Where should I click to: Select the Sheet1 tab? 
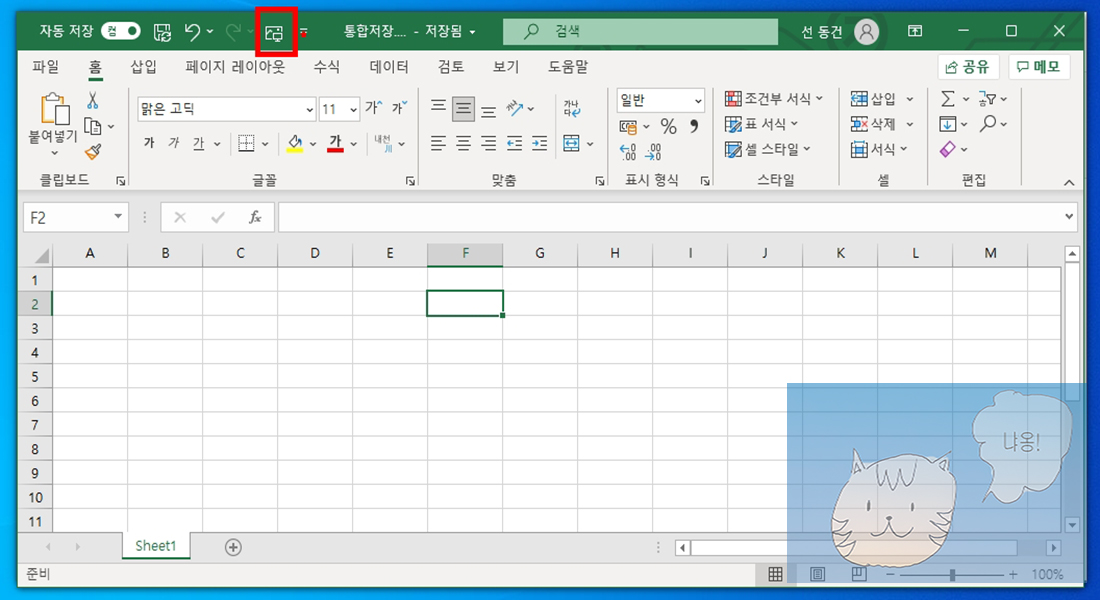click(156, 546)
